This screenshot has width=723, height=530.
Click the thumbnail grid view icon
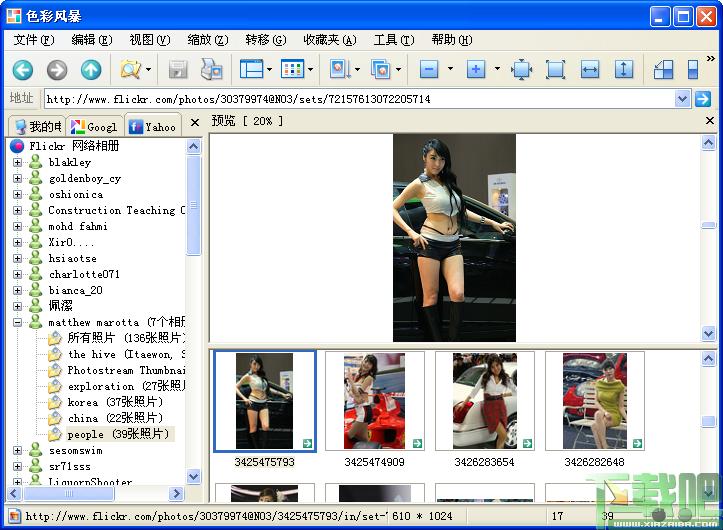[x=292, y=70]
